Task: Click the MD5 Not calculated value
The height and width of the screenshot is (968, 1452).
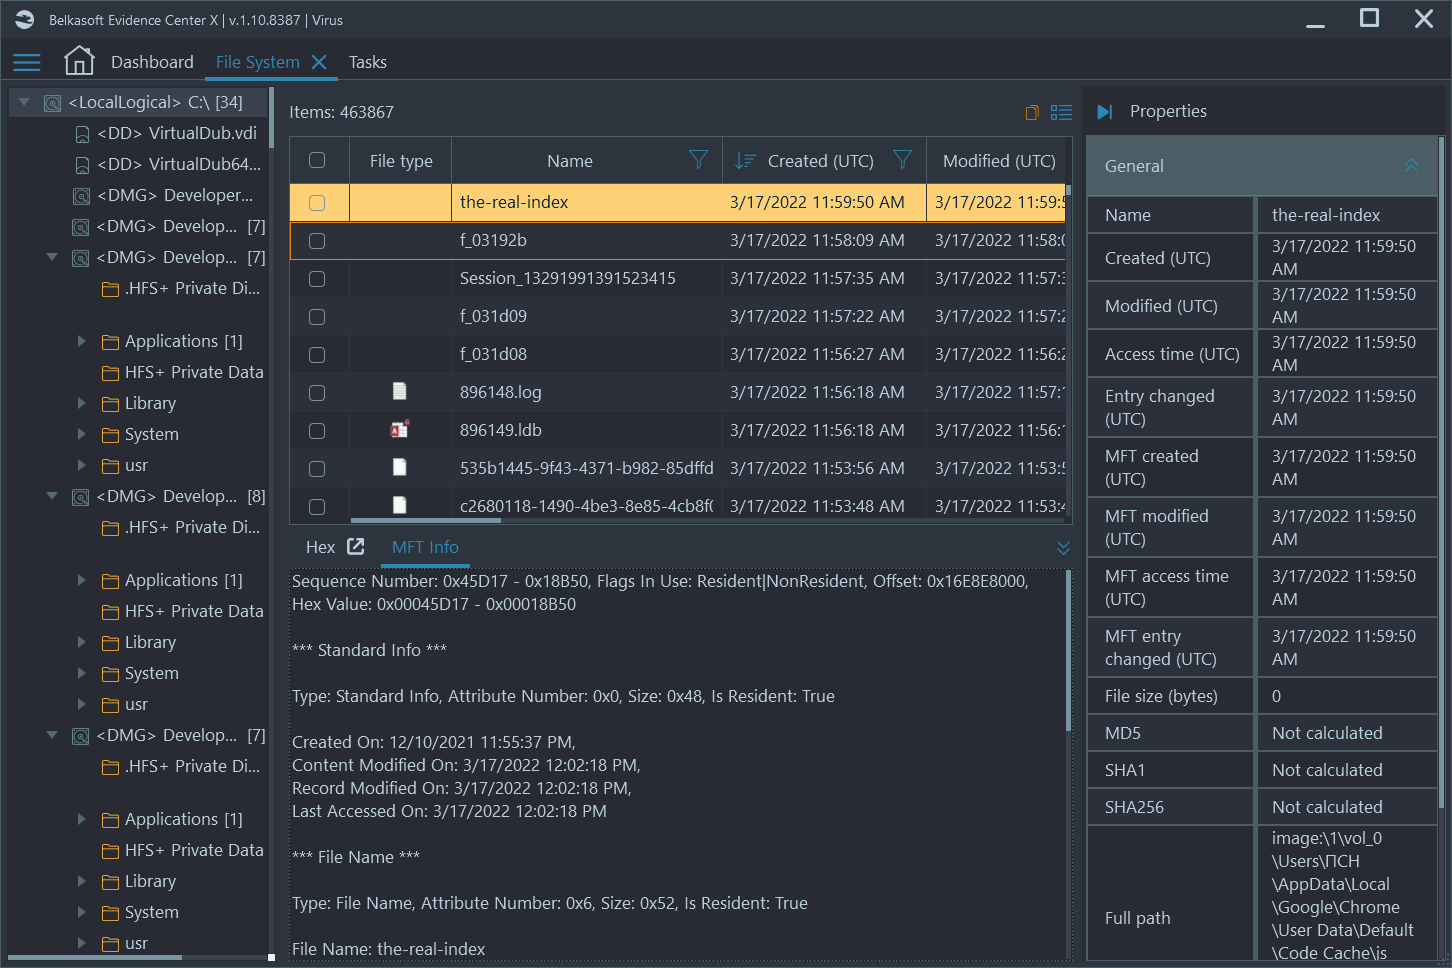Action: coord(1327,733)
